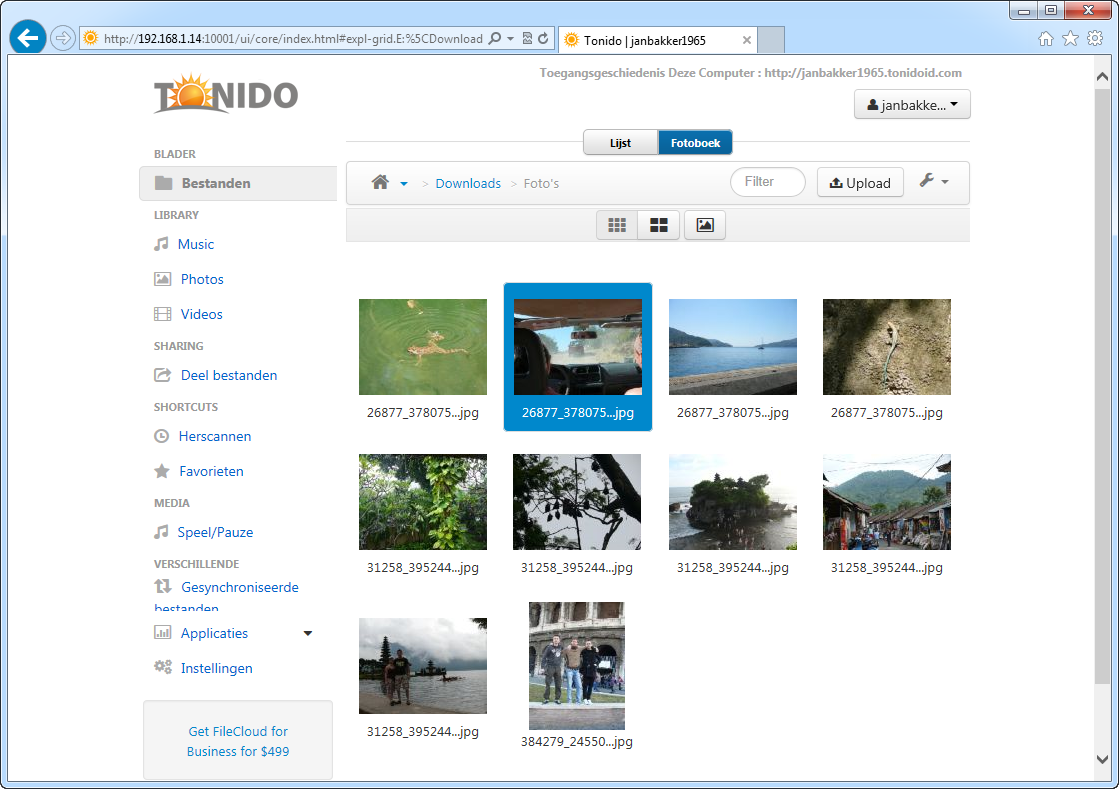Go to home folder icon in breadcrumb
This screenshot has width=1119, height=789.
pos(380,183)
